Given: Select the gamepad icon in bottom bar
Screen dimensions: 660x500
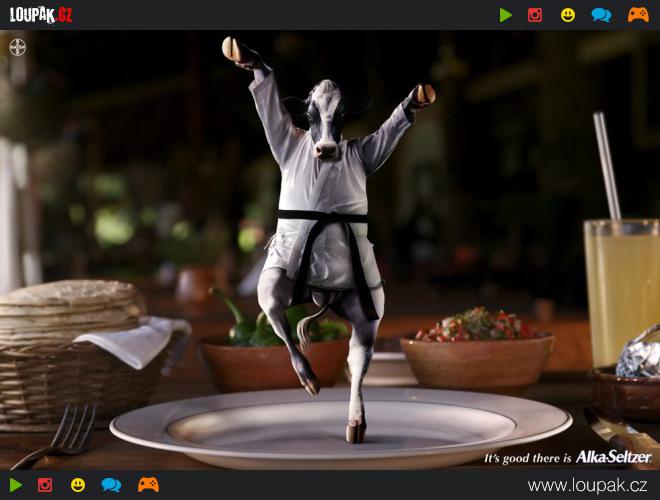Looking at the screenshot, I should point(148,485).
